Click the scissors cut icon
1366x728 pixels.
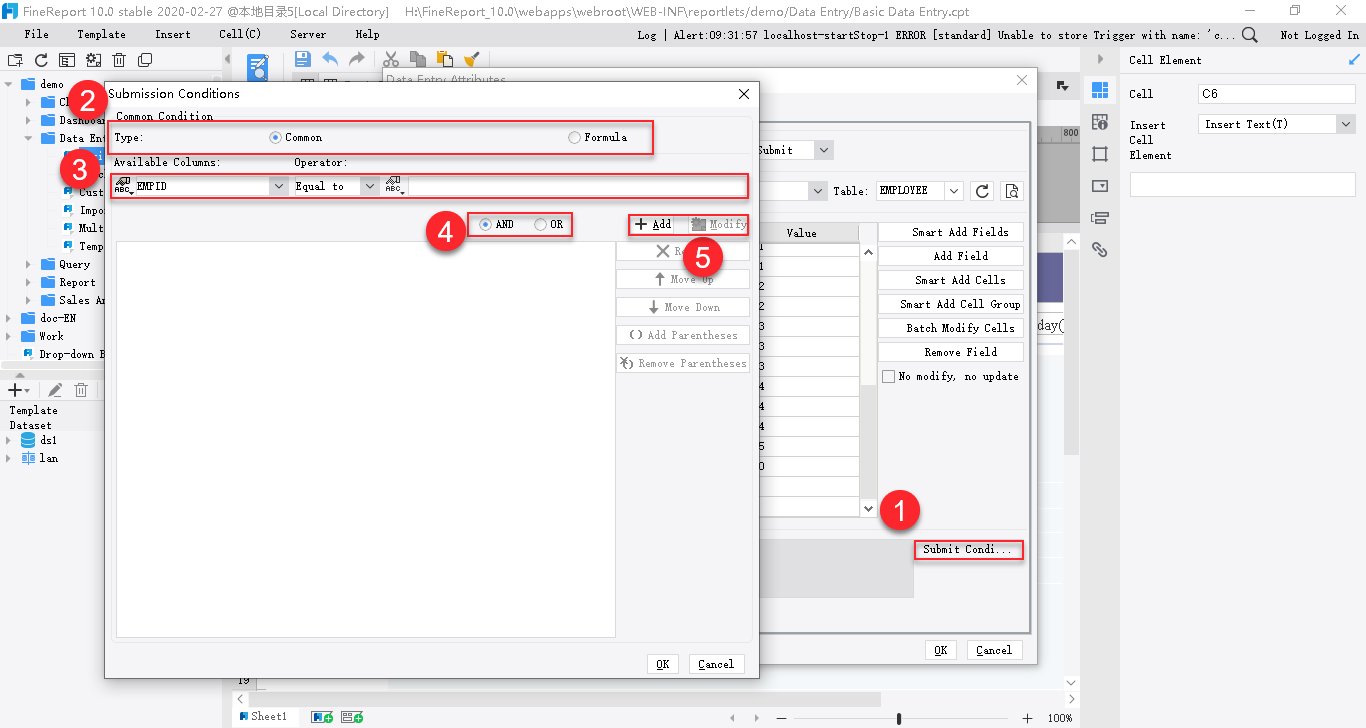pos(391,59)
